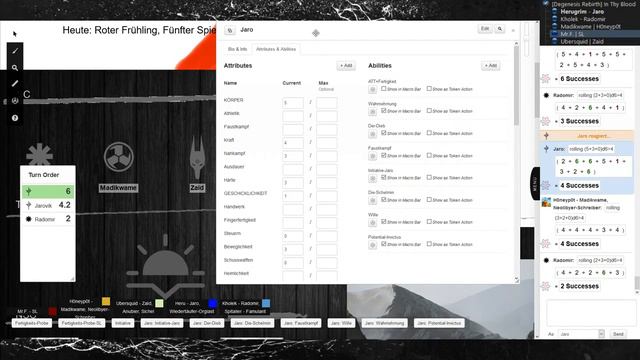Viewport: 640px width, 360px height.
Task: Run the Jaro: Wahrnehmung macro
Action: pos(384,323)
